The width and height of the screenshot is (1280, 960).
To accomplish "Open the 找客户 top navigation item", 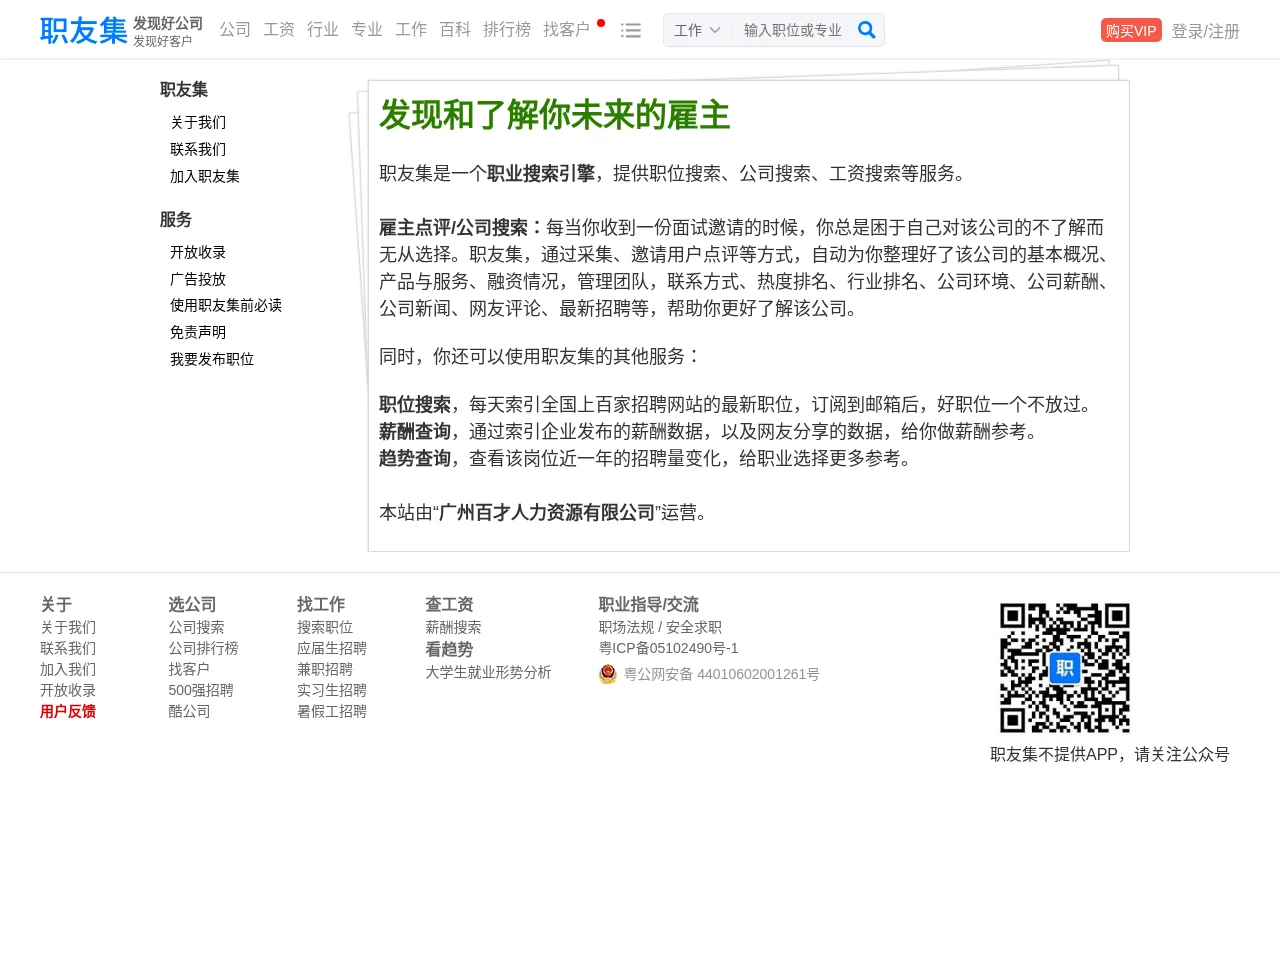I will pos(567,30).
